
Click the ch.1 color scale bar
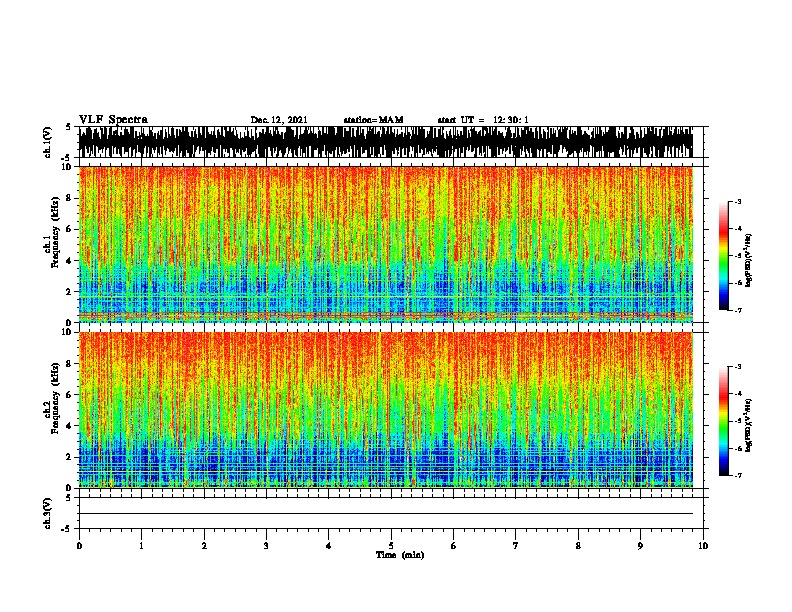[x=724, y=256]
